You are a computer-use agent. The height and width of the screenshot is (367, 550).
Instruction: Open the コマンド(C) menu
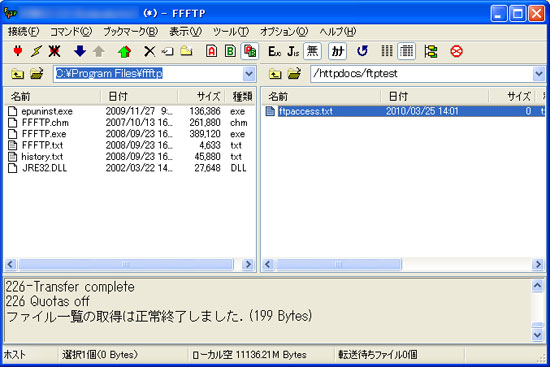71,32
